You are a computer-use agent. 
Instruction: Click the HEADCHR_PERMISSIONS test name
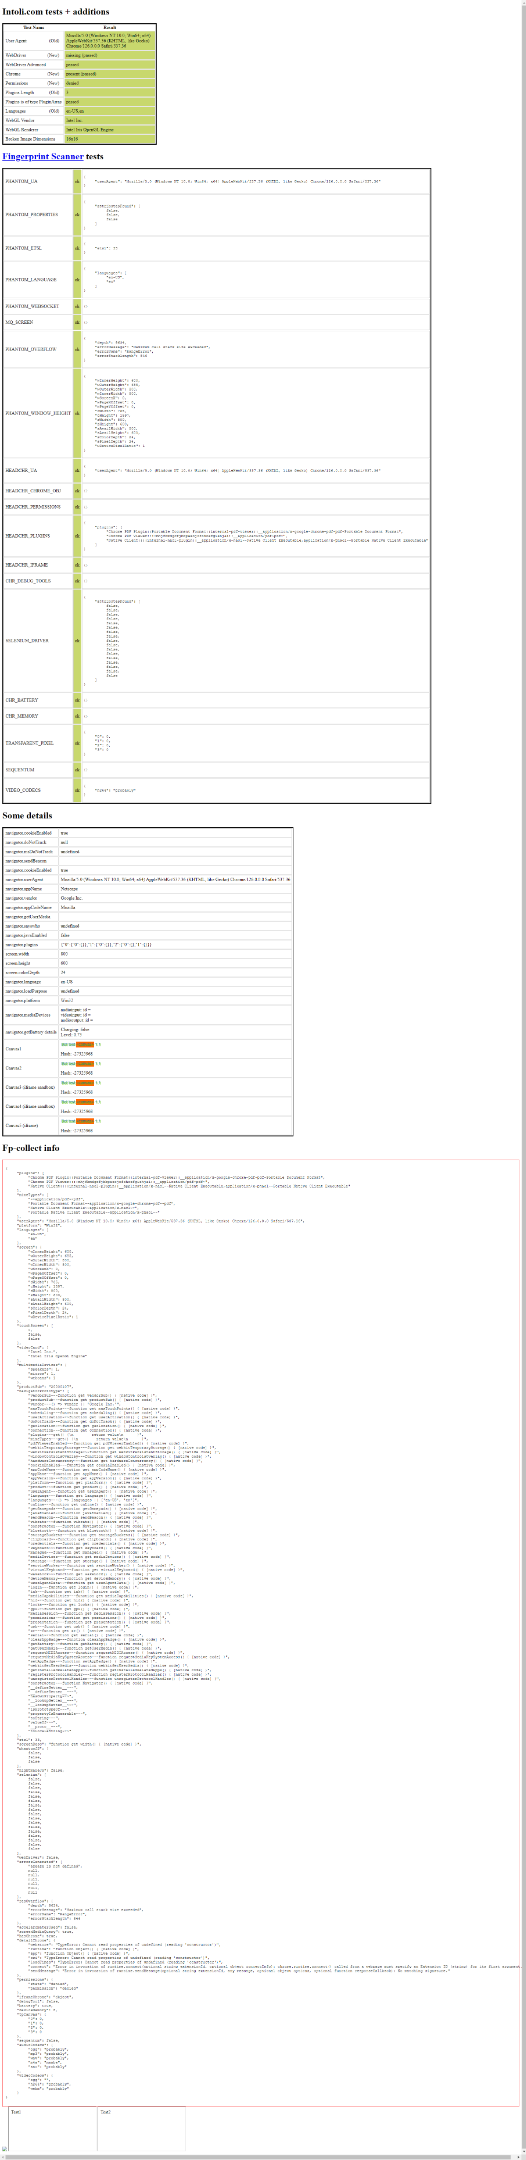click(33, 507)
